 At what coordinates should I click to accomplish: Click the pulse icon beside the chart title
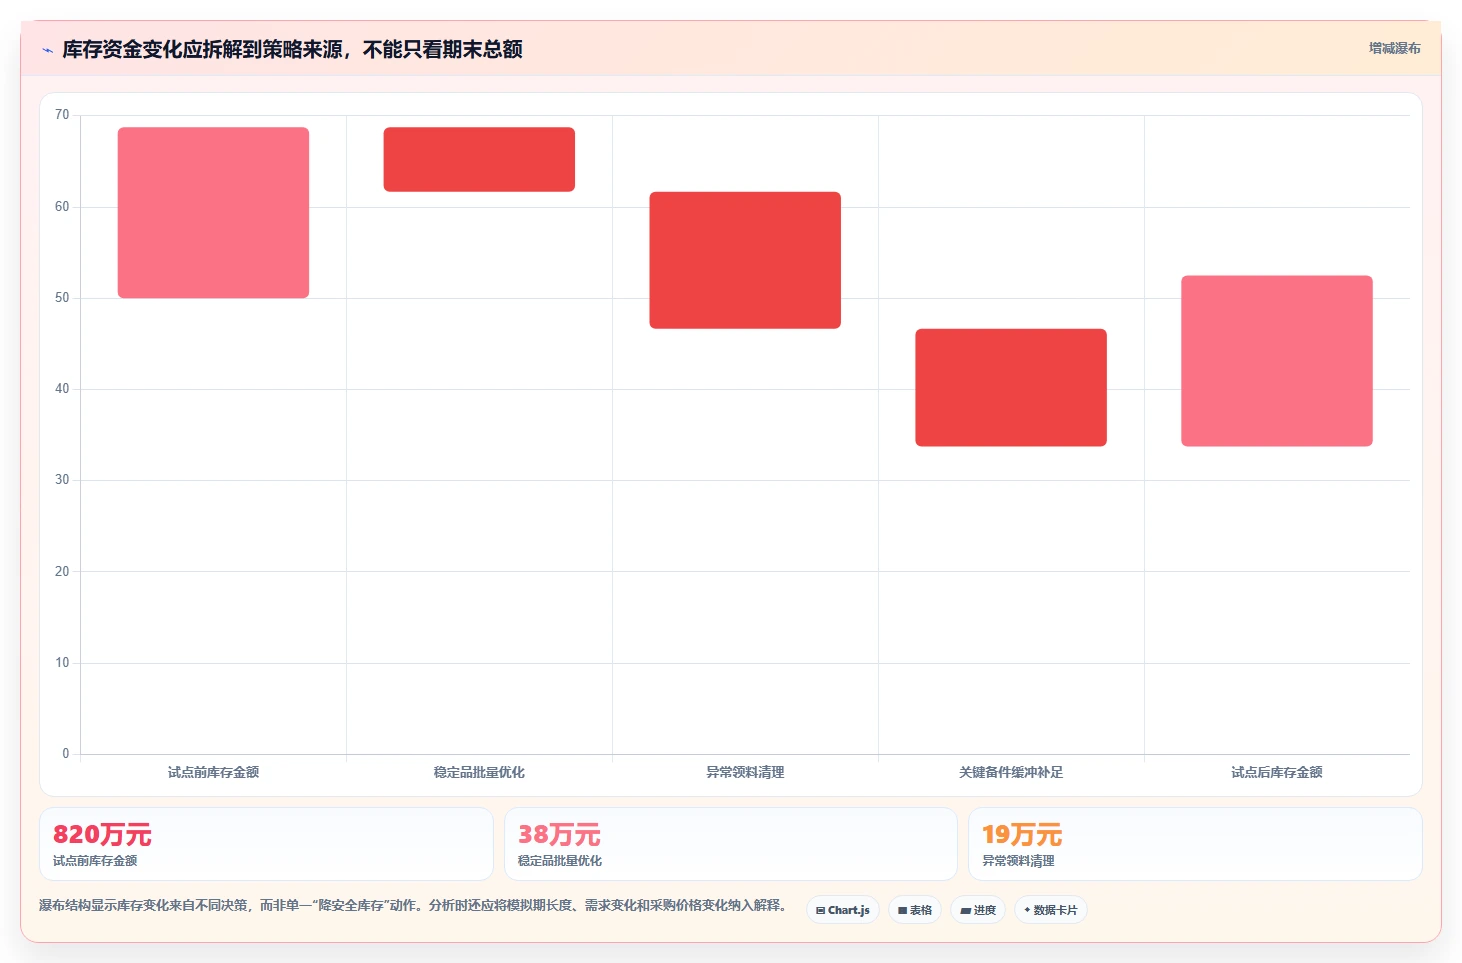(47, 50)
